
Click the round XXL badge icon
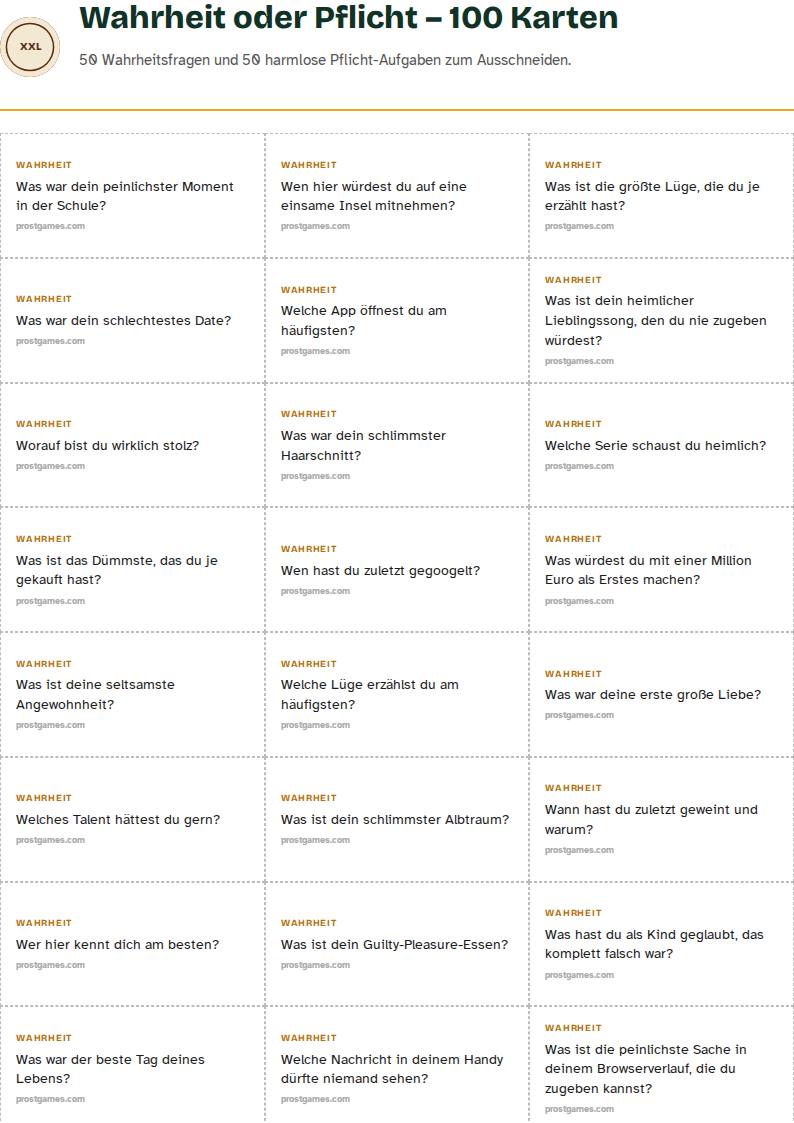pyautogui.click(x=30, y=47)
